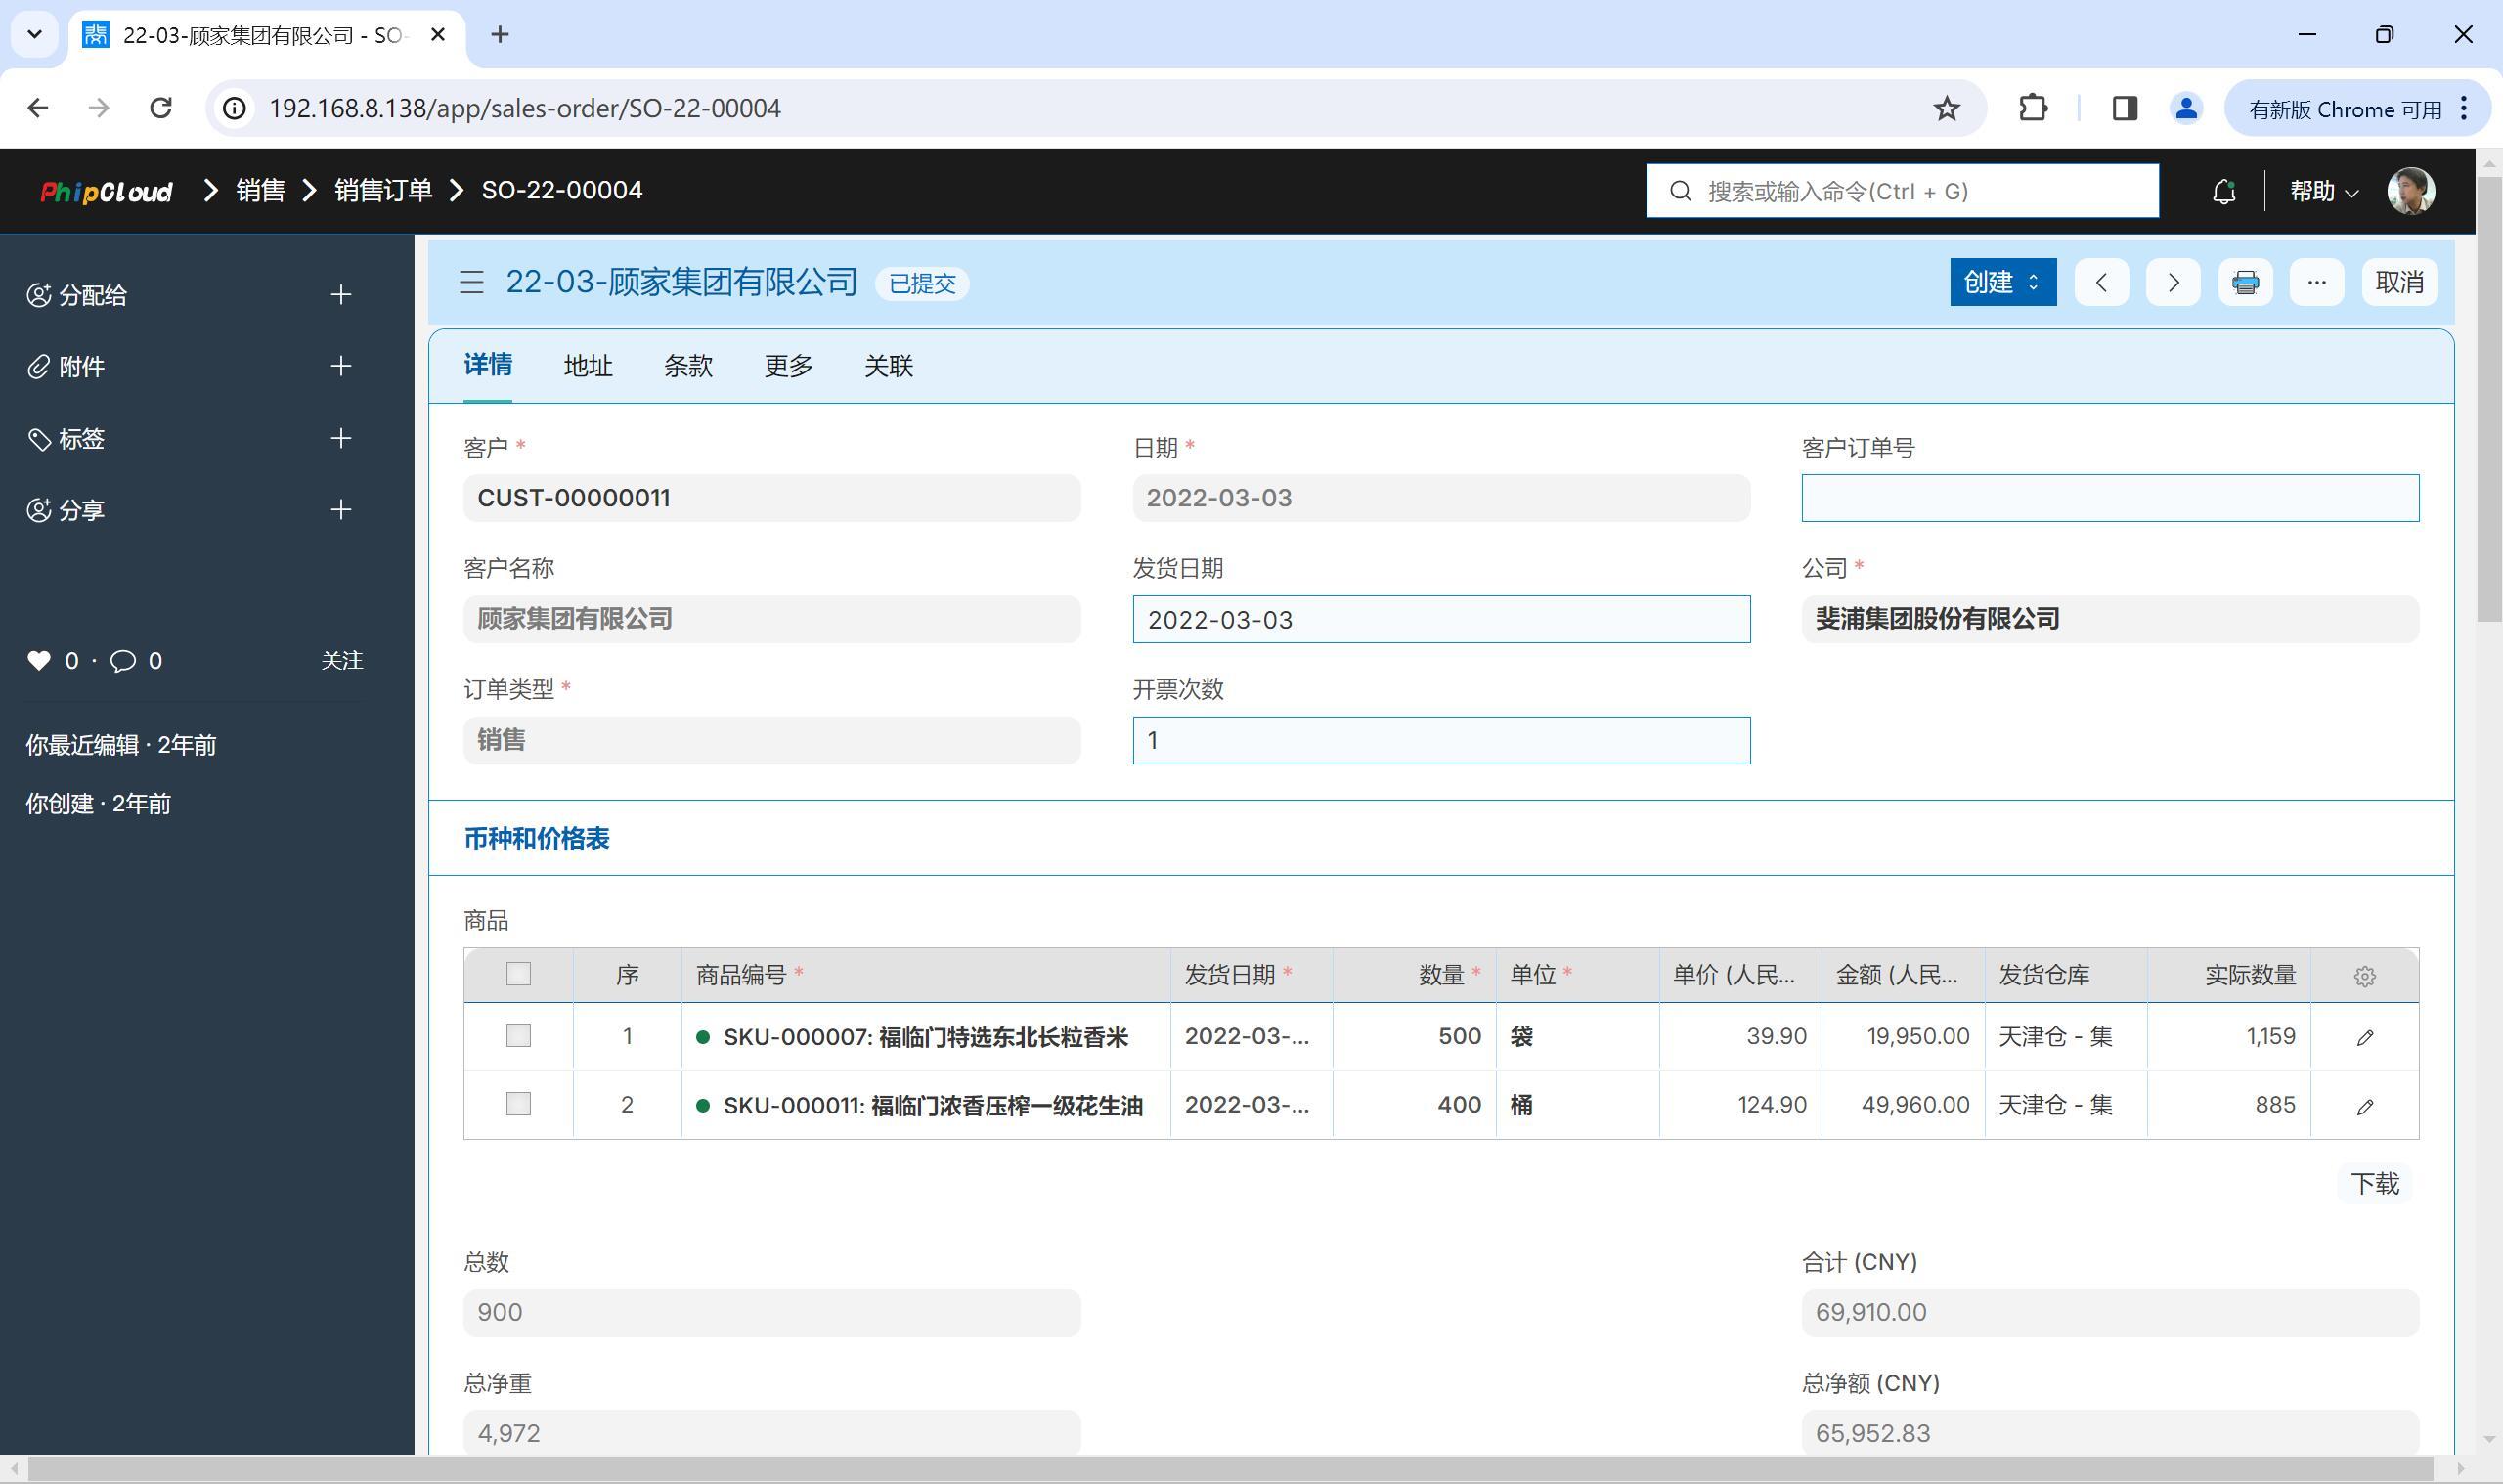Open the user avatar menu
Screen dimensions: 2503x1484
pyautogui.click(x=2410, y=191)
